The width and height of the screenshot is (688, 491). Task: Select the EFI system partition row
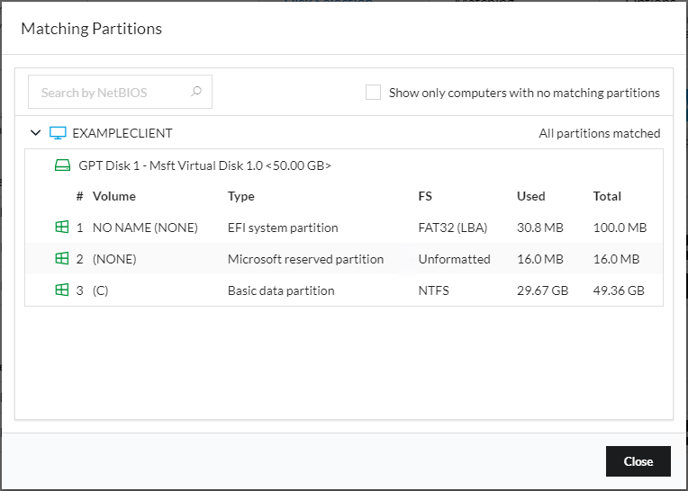(344, 227)
